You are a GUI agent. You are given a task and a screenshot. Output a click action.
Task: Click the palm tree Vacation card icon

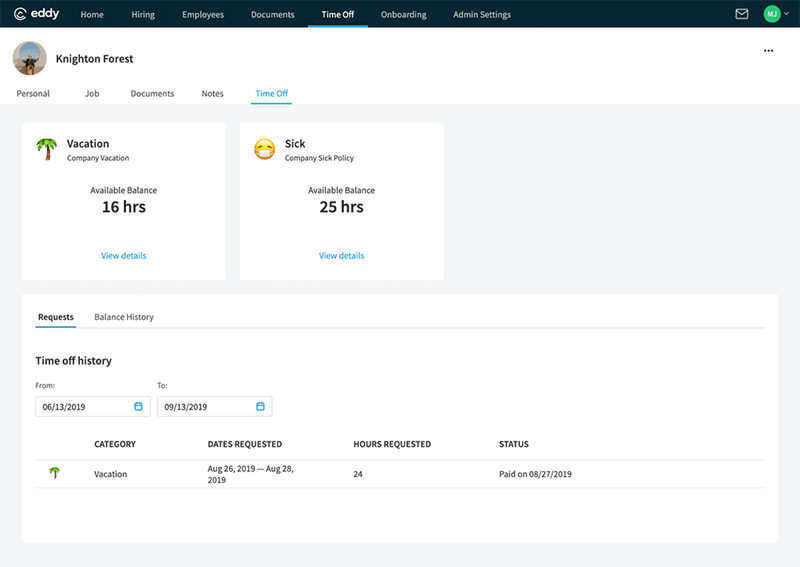46,149
